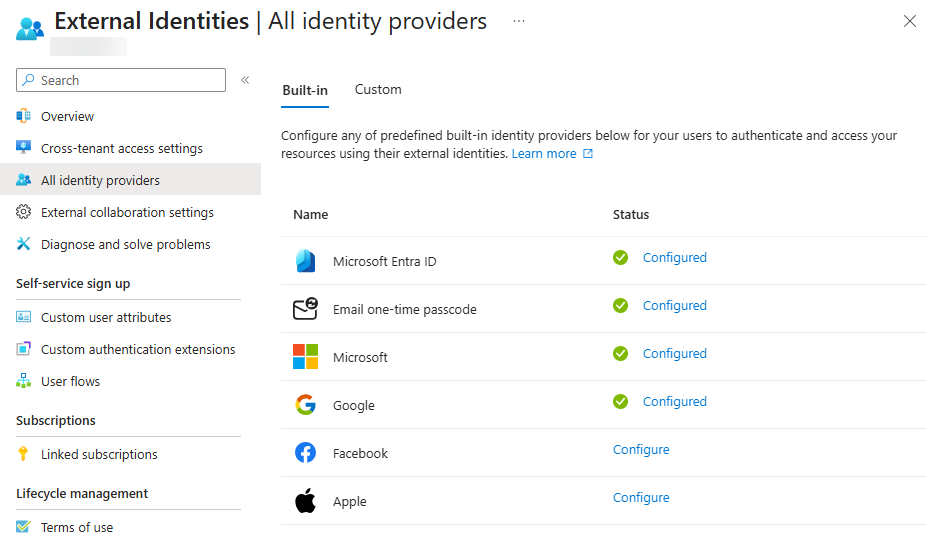Switch to the Custom tab

[x=378, y=89]
